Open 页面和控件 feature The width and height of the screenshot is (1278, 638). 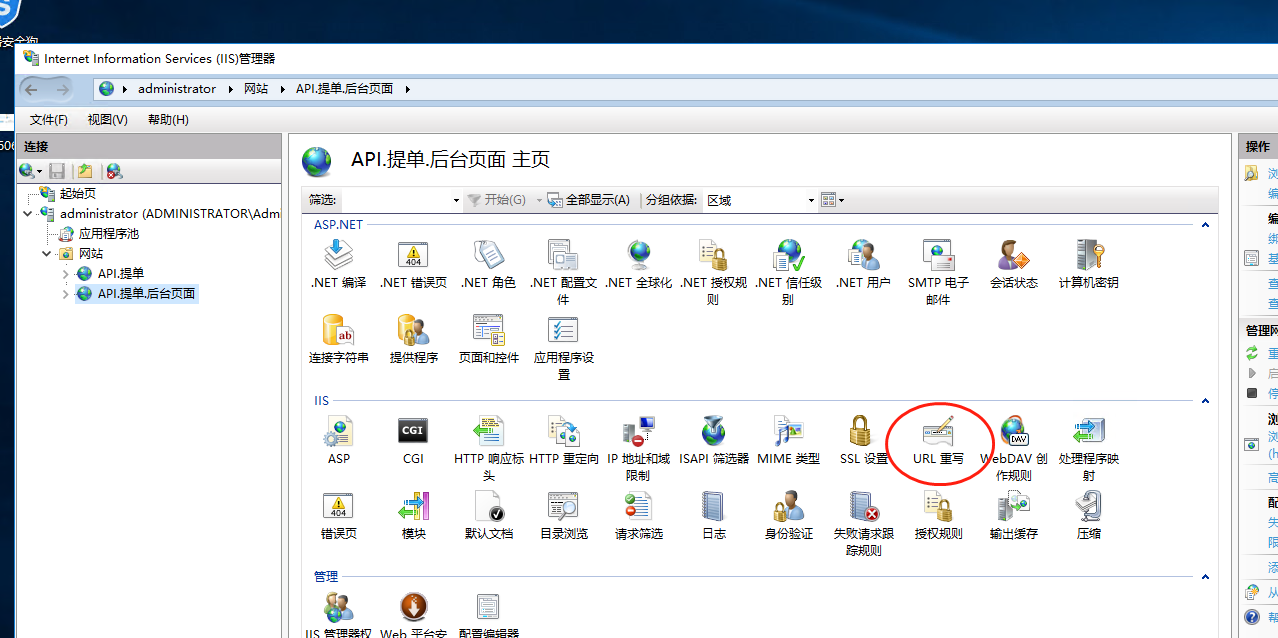coord(488,339)
